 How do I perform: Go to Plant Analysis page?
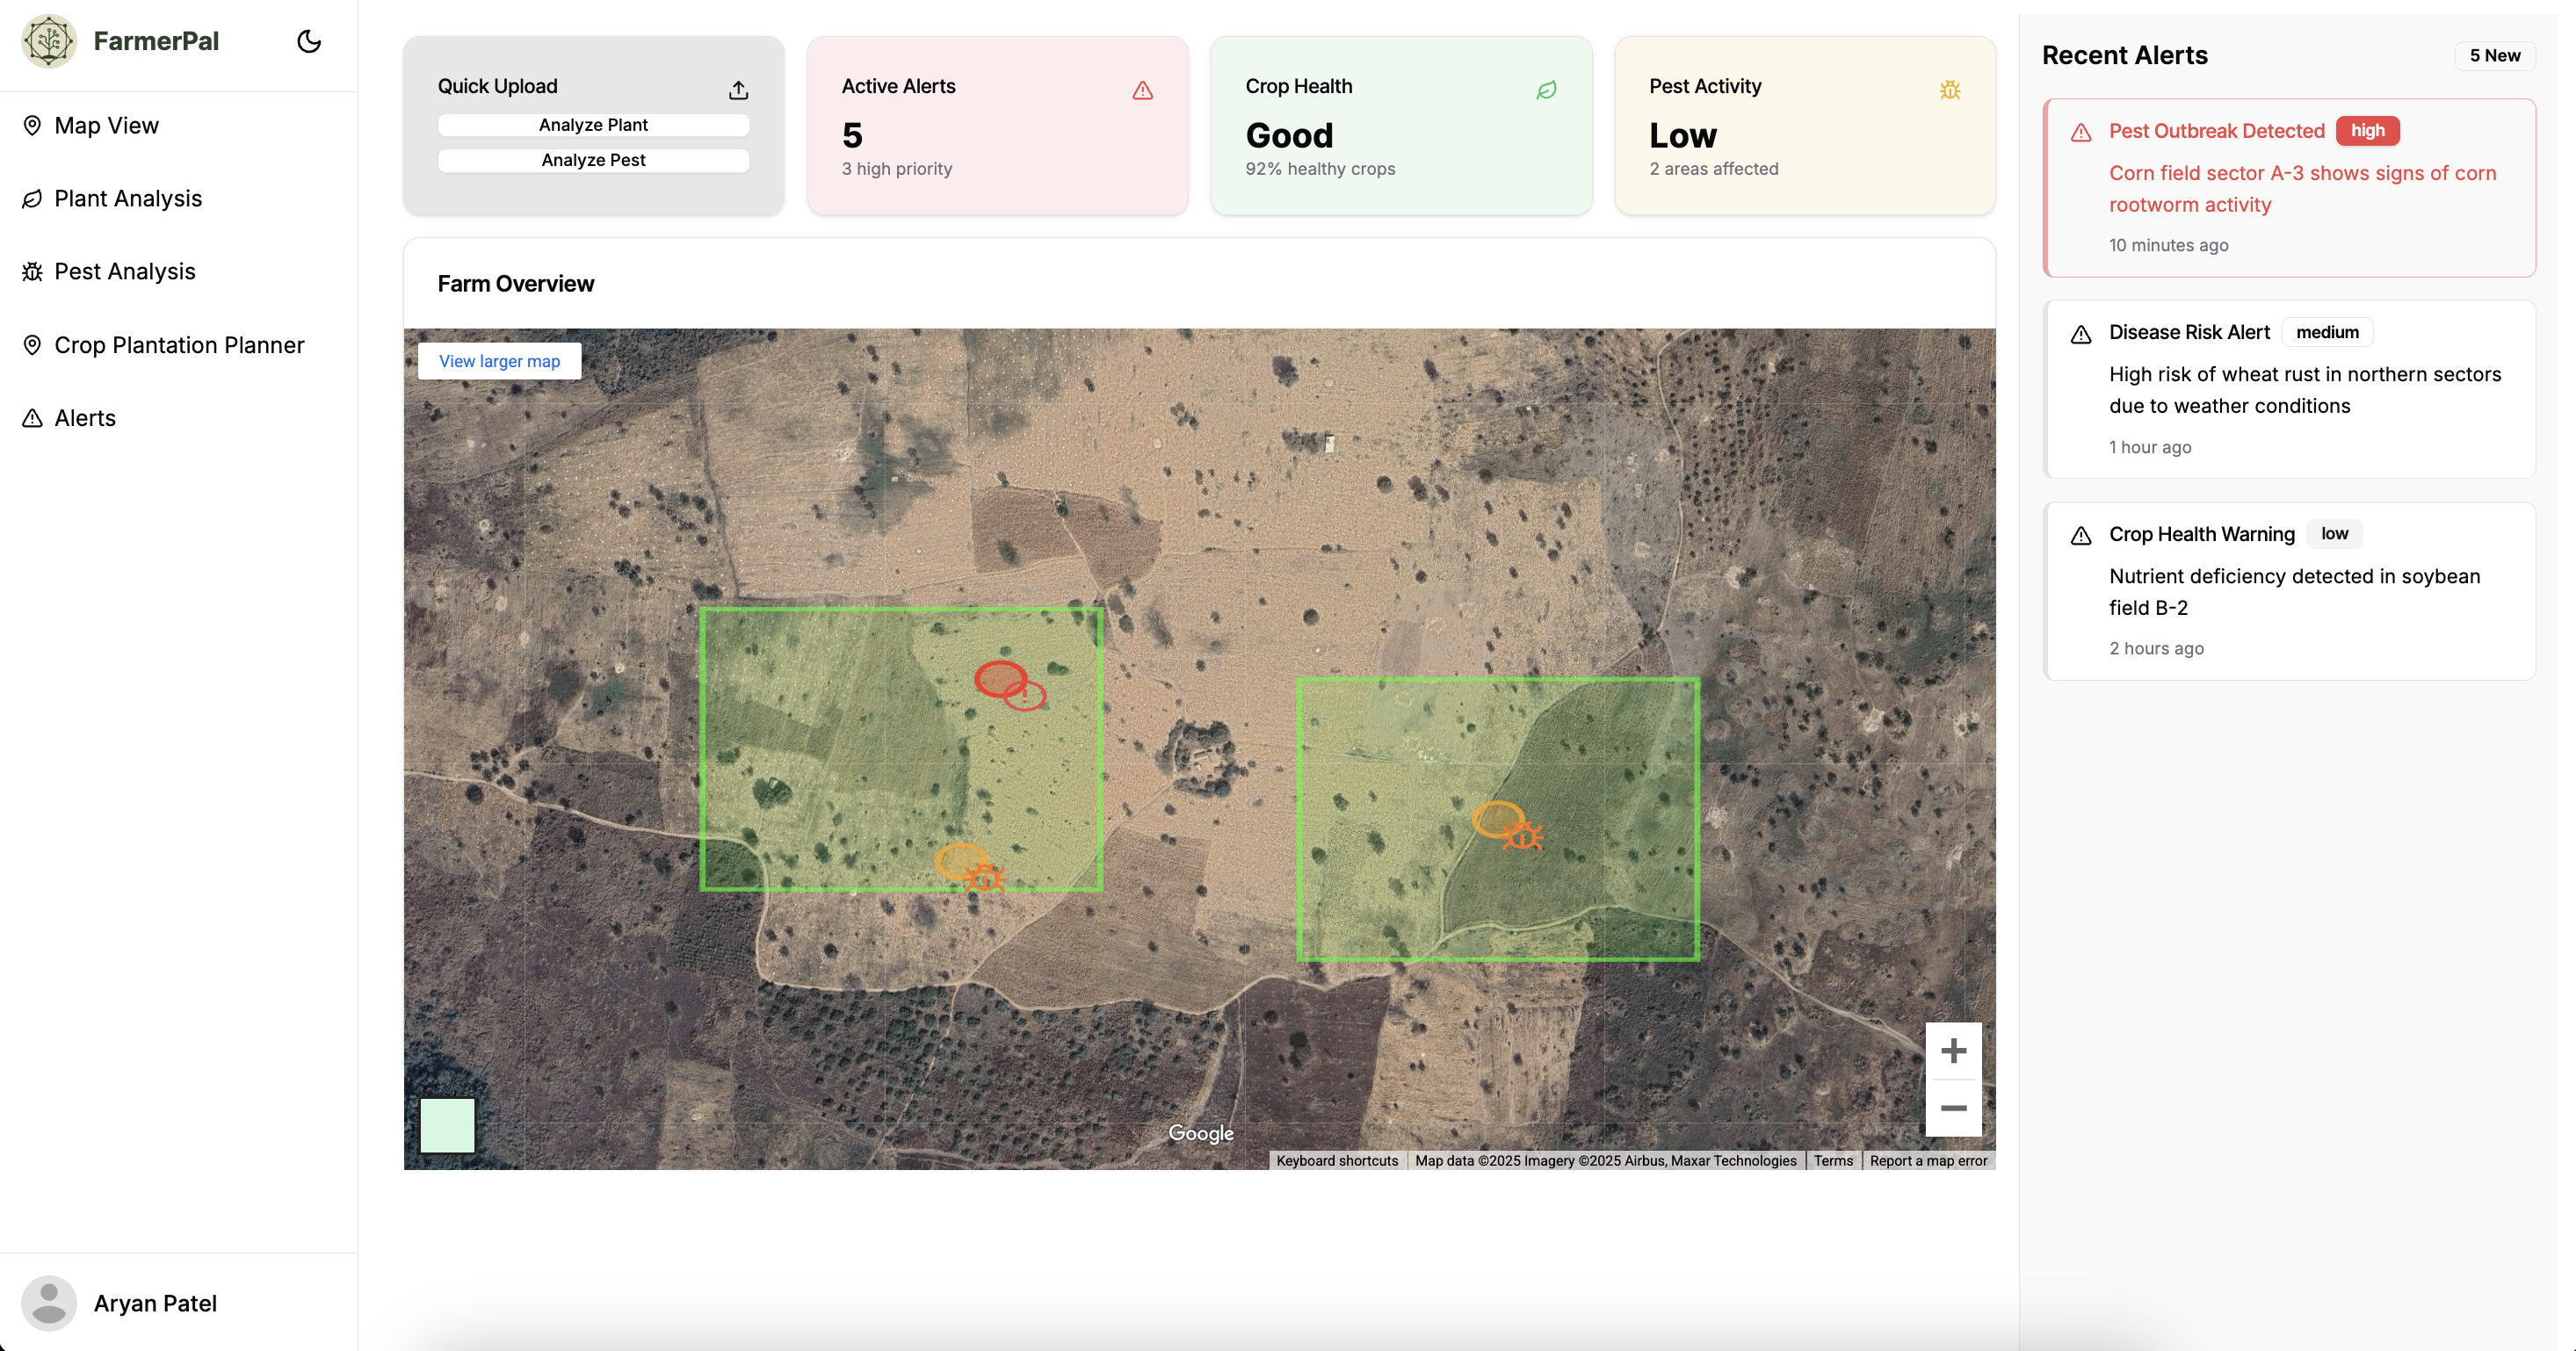click(x=128, y=198)
